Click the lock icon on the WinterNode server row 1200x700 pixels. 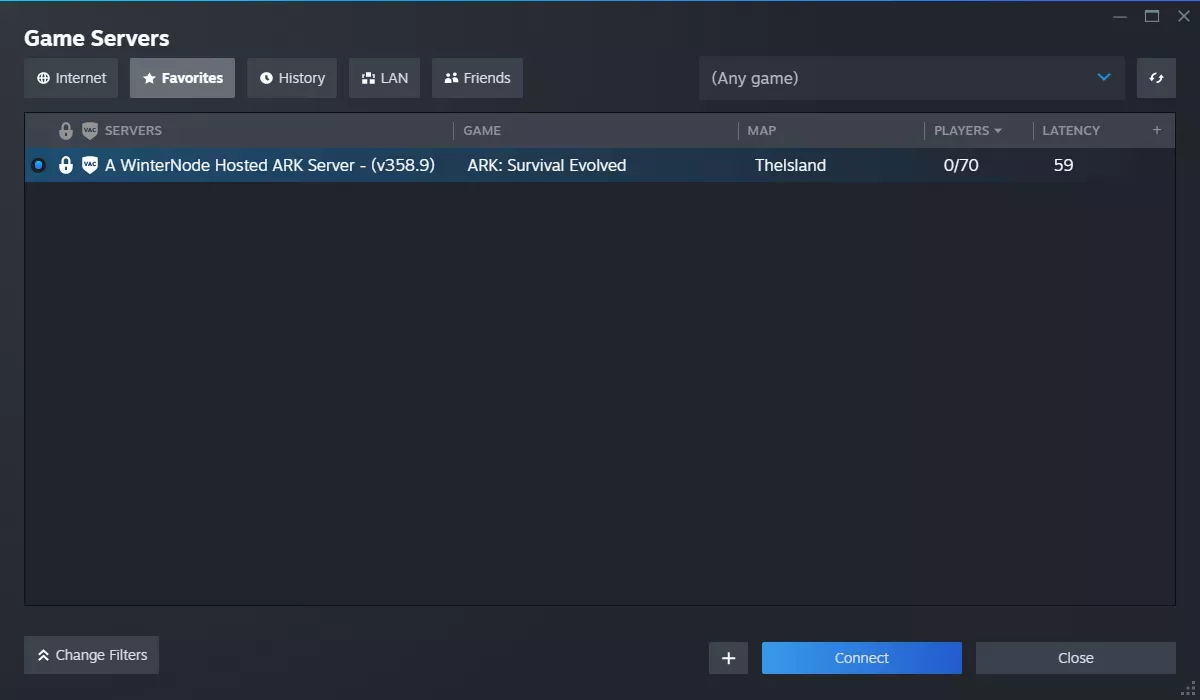[65, 165]
